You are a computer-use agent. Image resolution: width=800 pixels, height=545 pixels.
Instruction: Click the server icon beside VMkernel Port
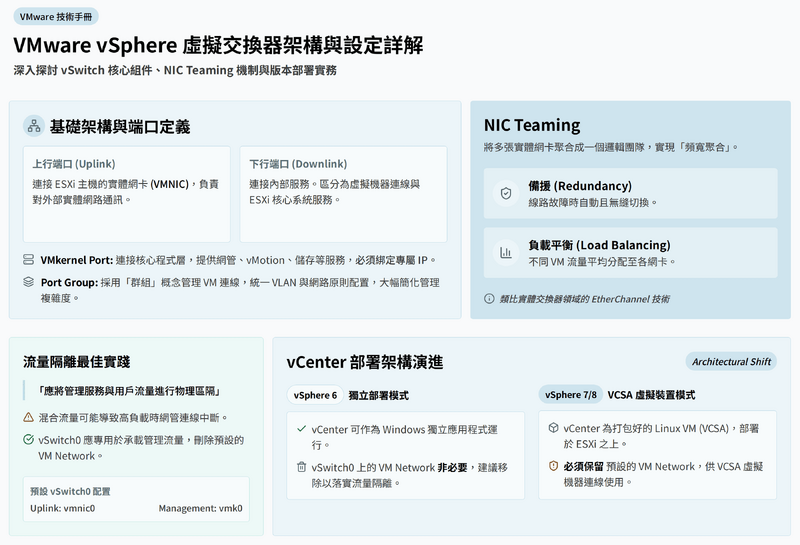pos(29,260)
